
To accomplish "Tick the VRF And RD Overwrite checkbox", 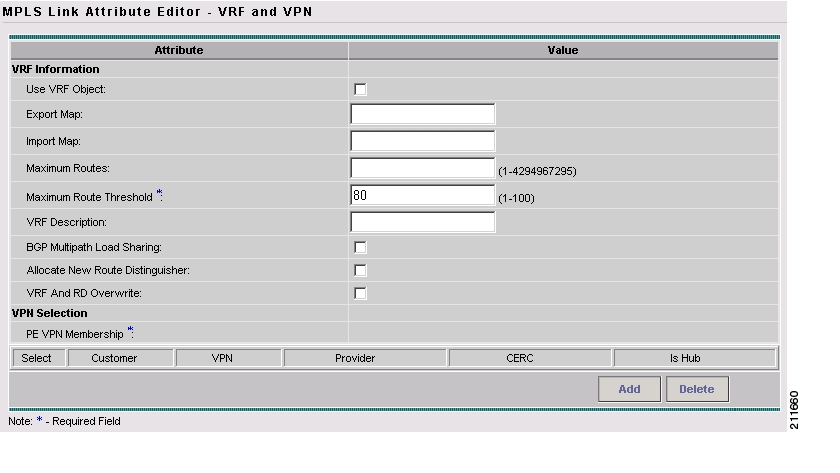I will pos(360,293).
